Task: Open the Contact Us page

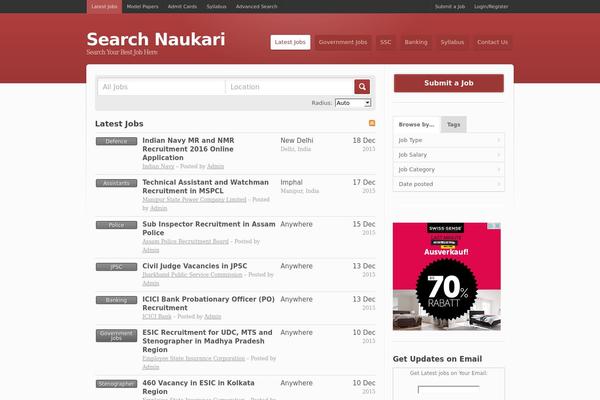Action: [x=492, y=42]
